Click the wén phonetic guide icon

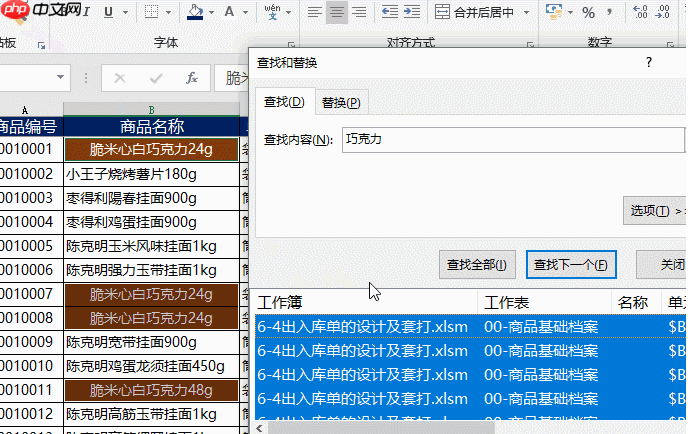[x=272, y=12]
